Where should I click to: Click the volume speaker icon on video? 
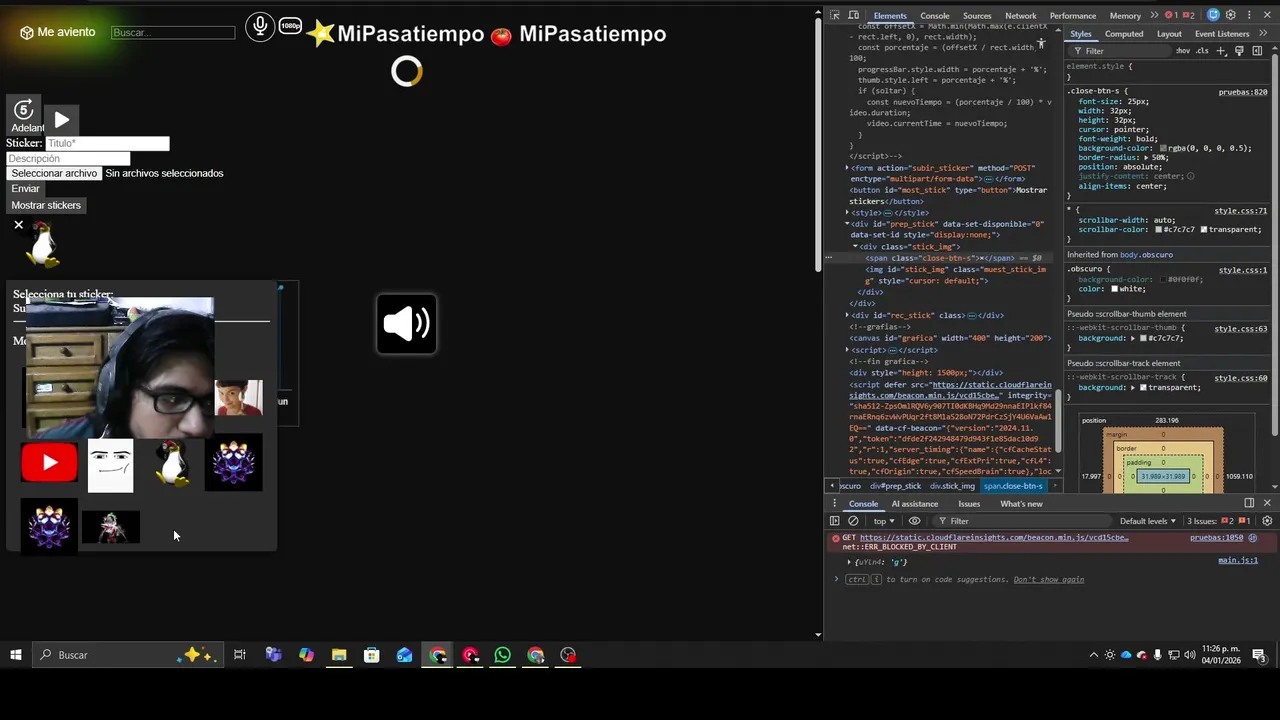(406, 323)
